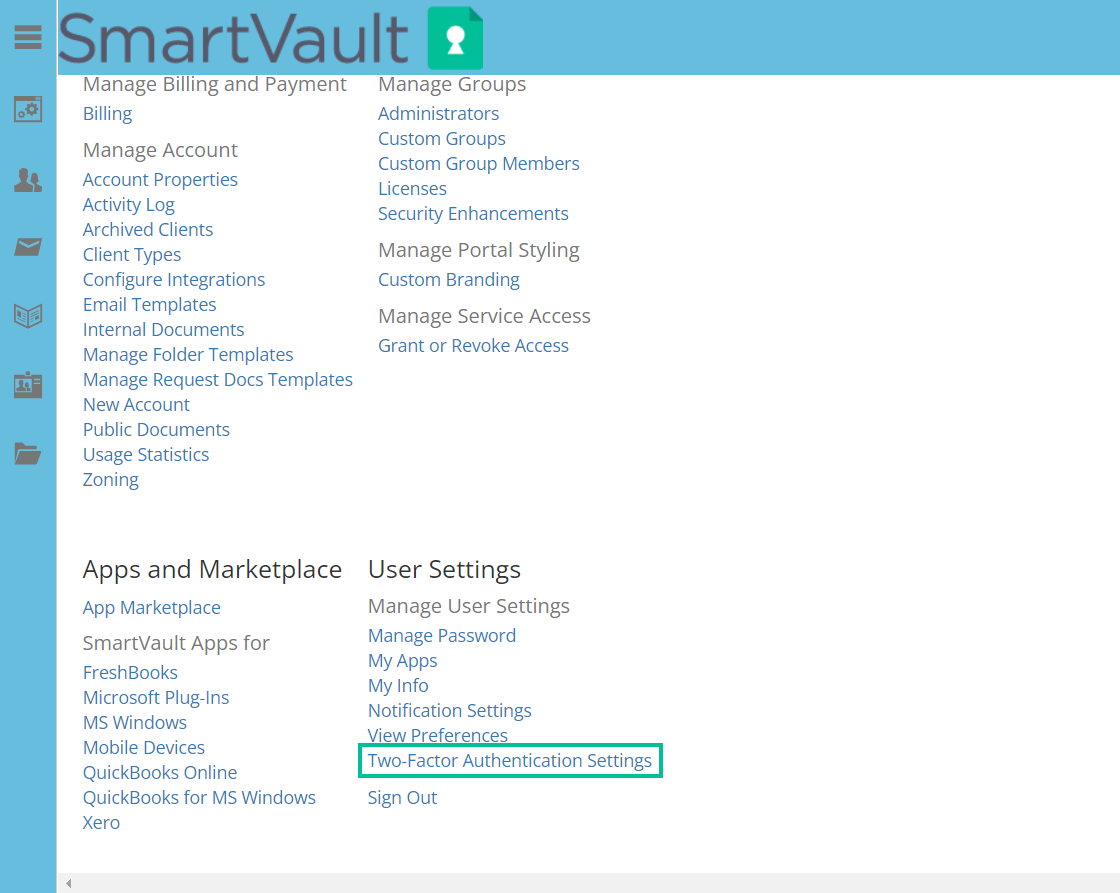Sign Out of the account
Viewport: 1120px width, 893px height.
pos(402,797)
